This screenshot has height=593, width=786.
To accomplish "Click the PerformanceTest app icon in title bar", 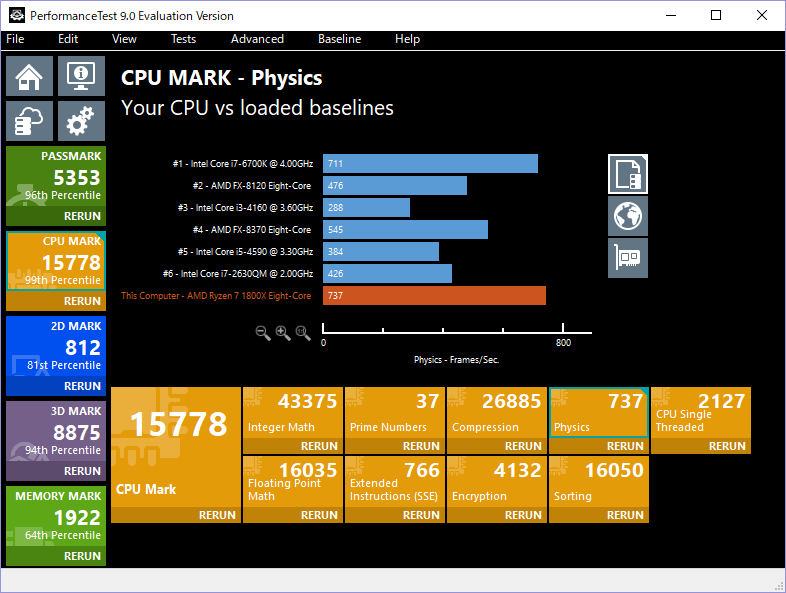I will coord(17,16).
